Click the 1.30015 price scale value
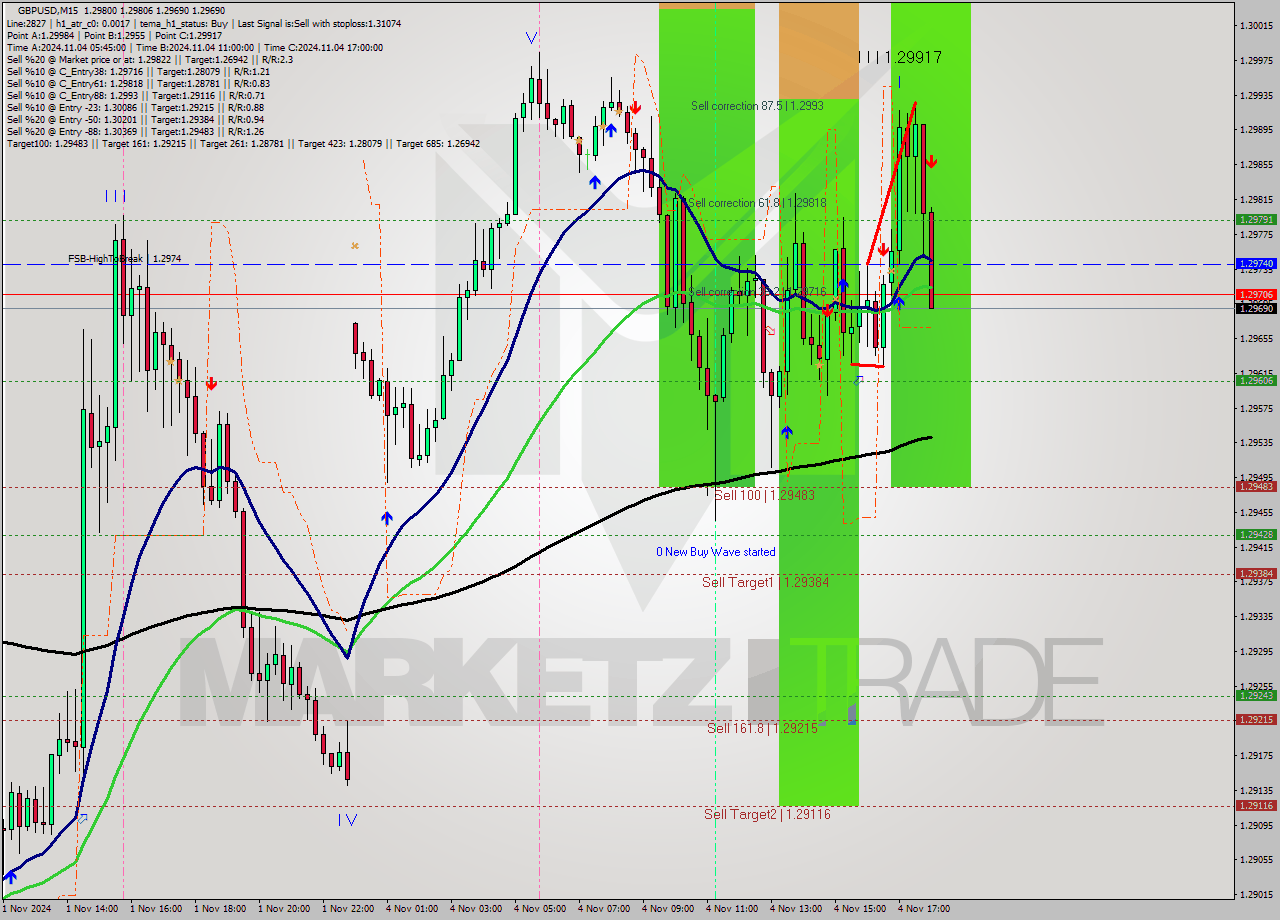The image size is (1280, 920). [1256, 26]
